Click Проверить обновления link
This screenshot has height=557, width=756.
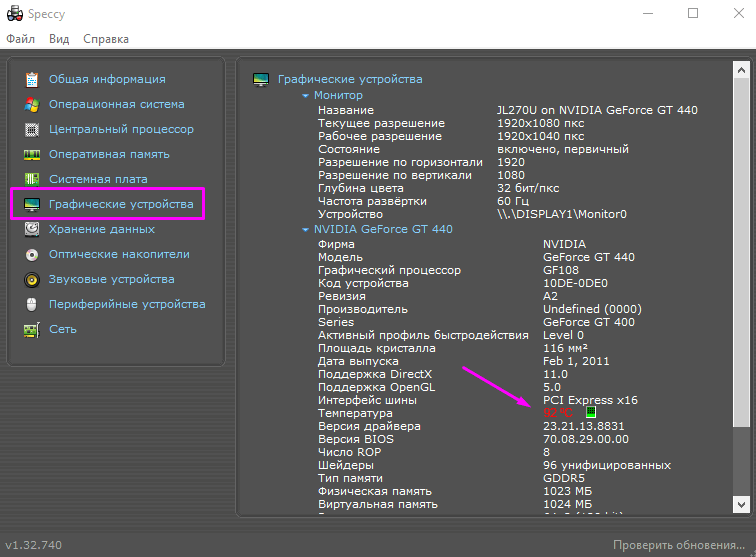click(679, 545)
